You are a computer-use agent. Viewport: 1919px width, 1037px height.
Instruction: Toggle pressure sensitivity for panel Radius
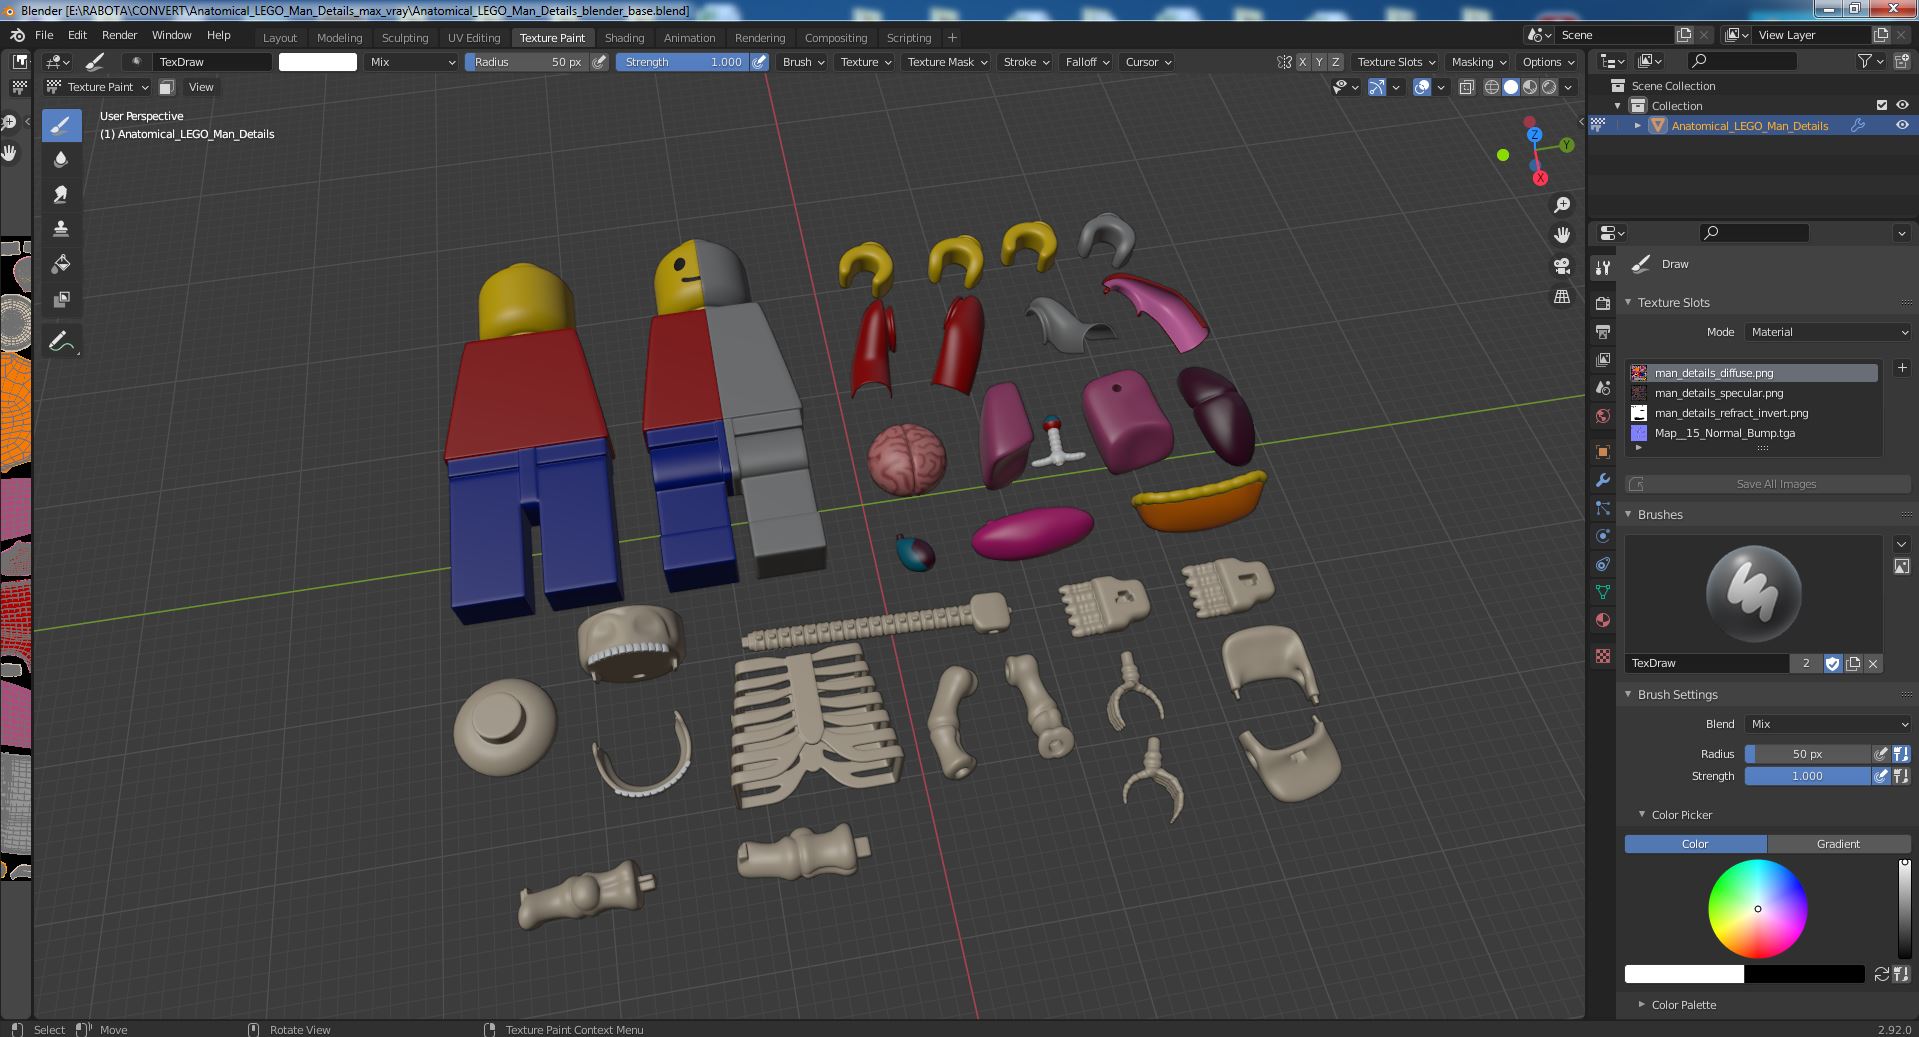(1881, 754)
